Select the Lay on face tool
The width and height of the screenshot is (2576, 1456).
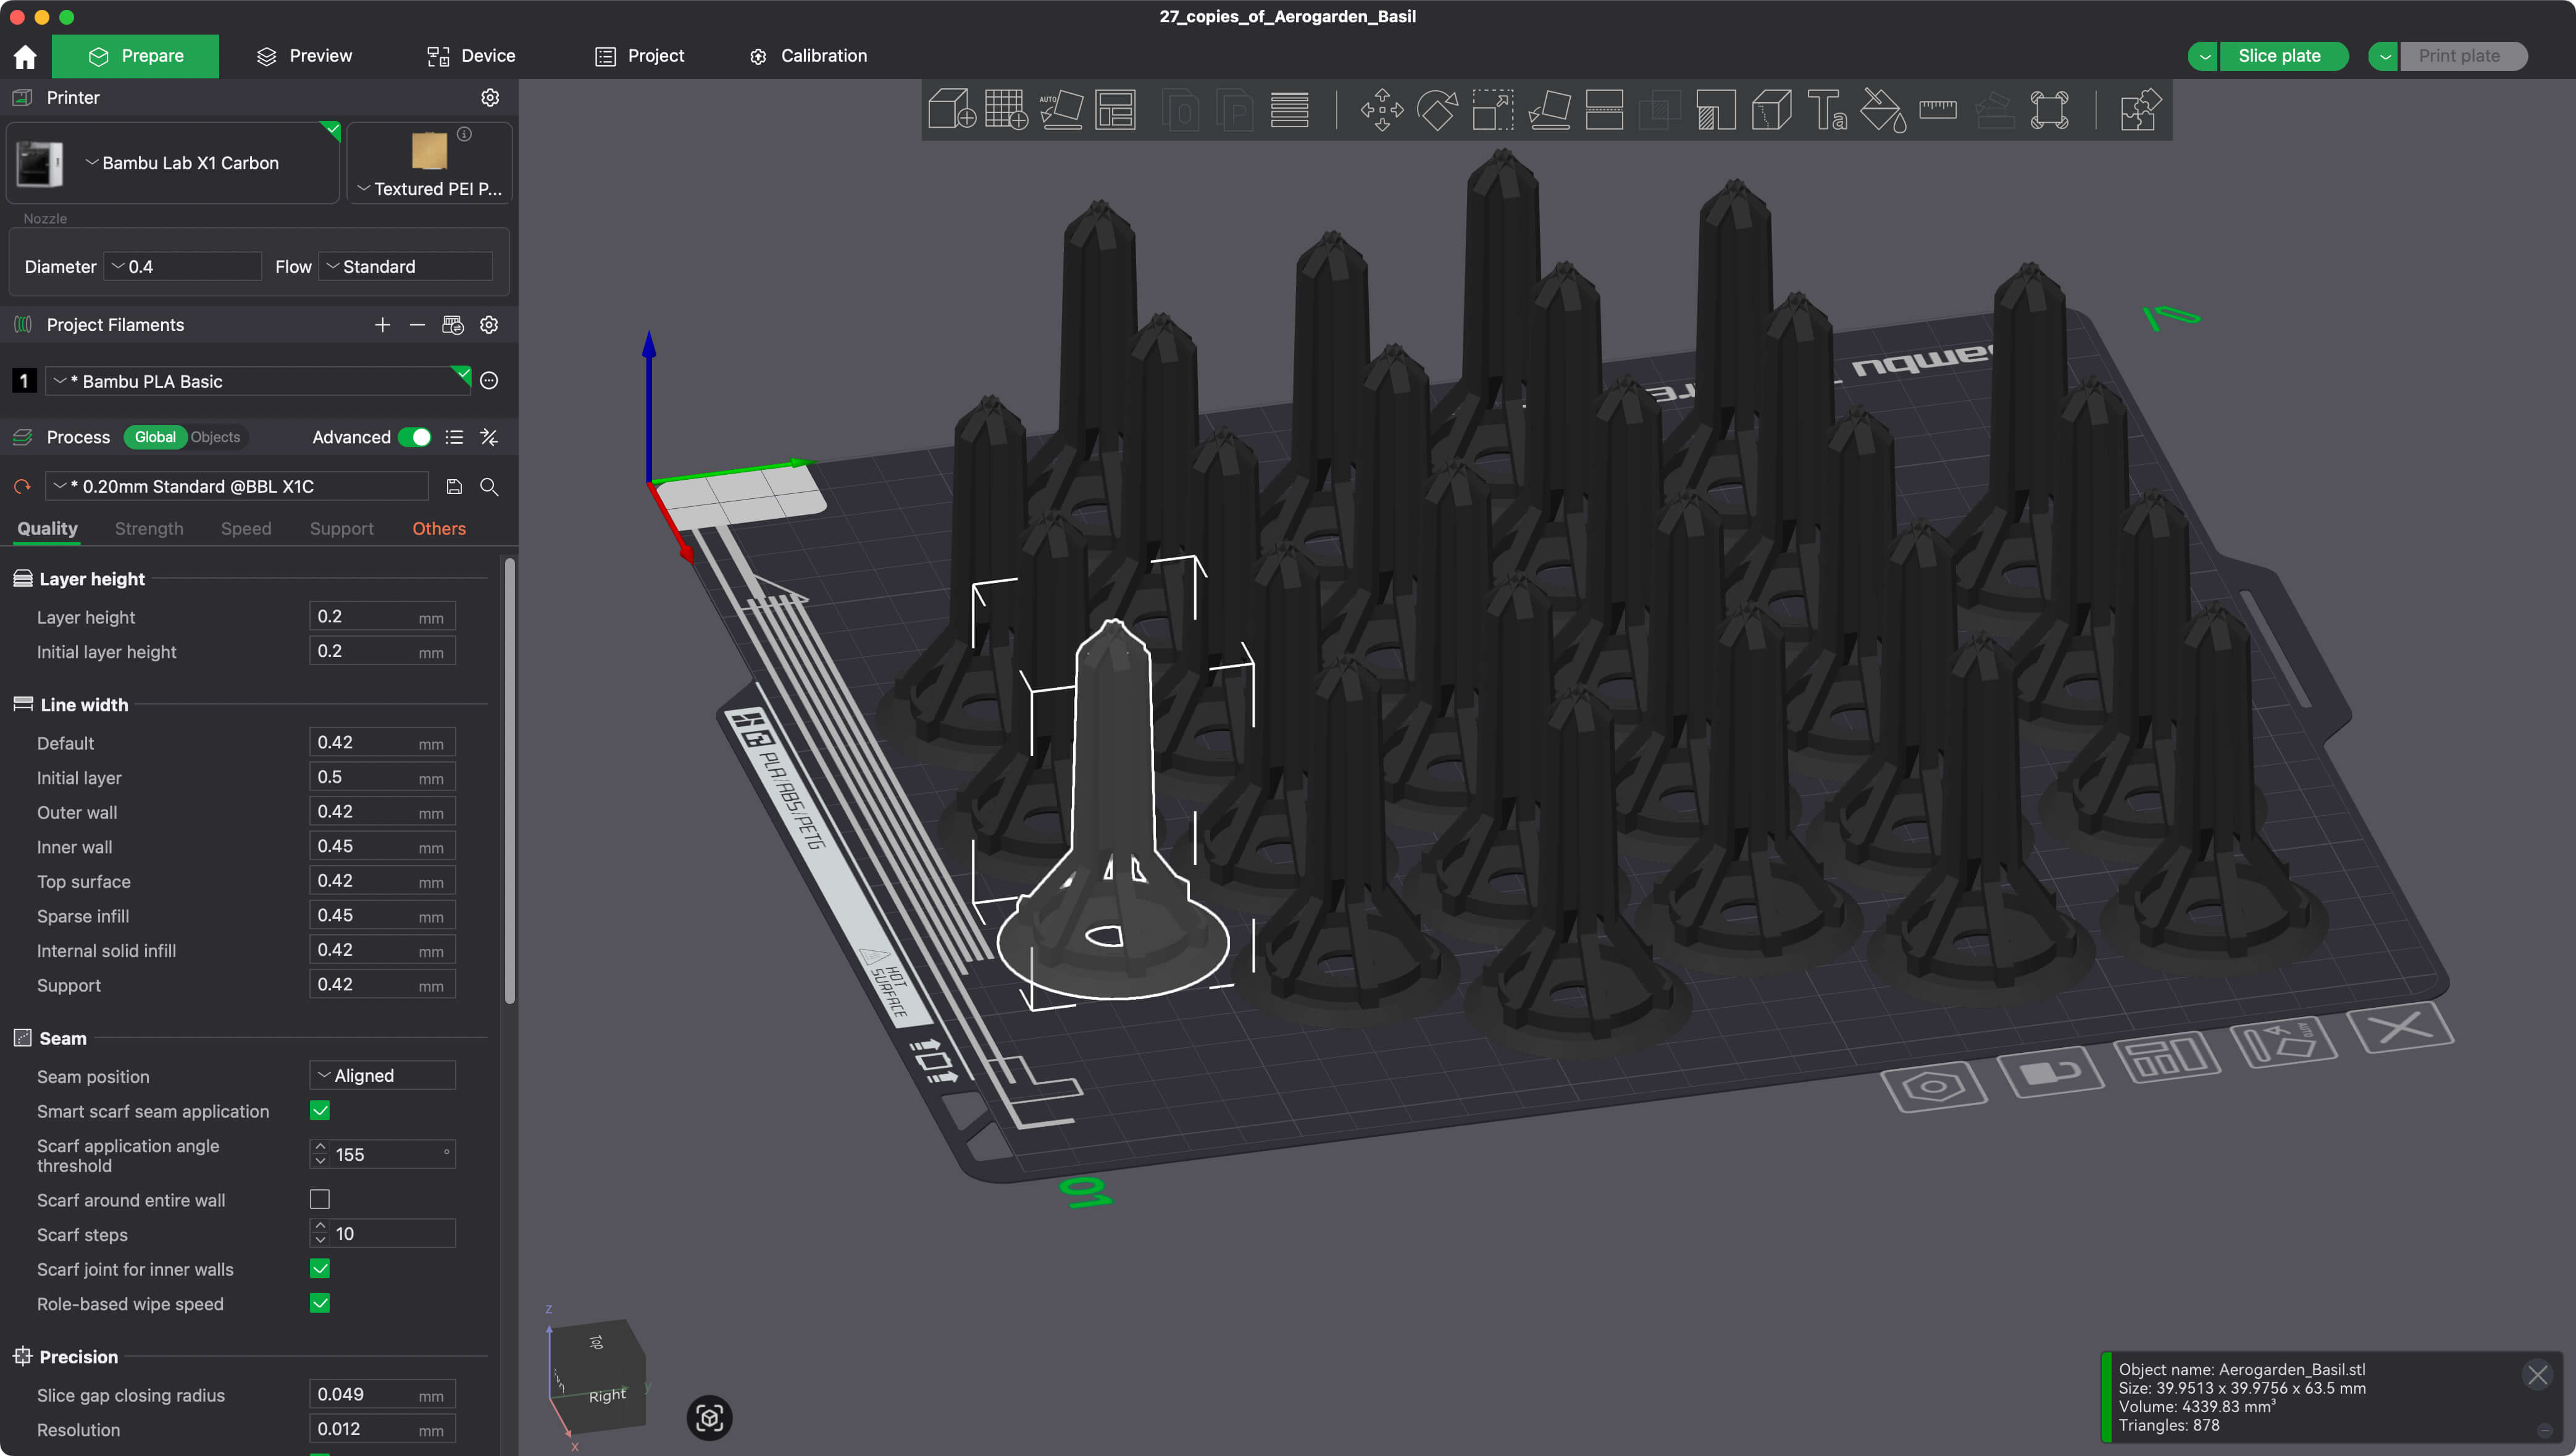pyautogui.click(x=1549, y=109)
